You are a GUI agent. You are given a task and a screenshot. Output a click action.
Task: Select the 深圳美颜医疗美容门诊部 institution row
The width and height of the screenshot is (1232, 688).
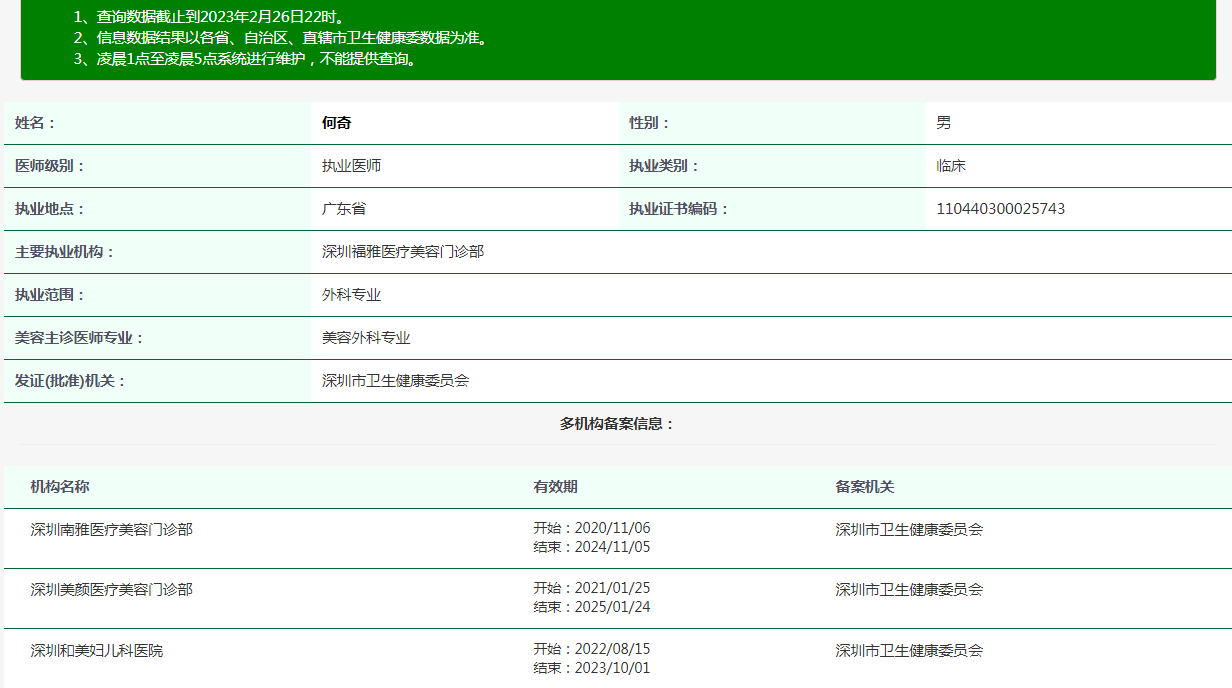click(x=616, y=598)
